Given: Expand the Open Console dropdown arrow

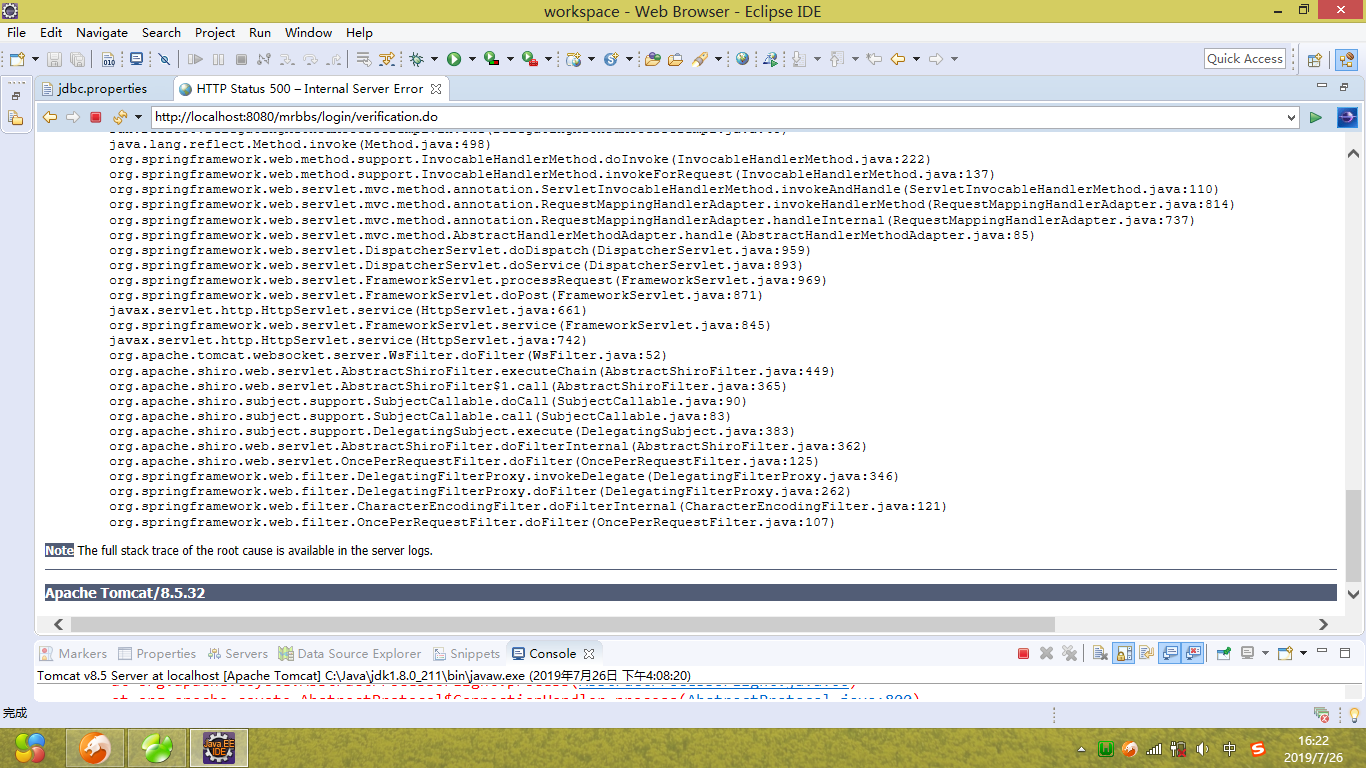Looking at the screenshot, I should pyautogui.click(x=1304, y=653).
